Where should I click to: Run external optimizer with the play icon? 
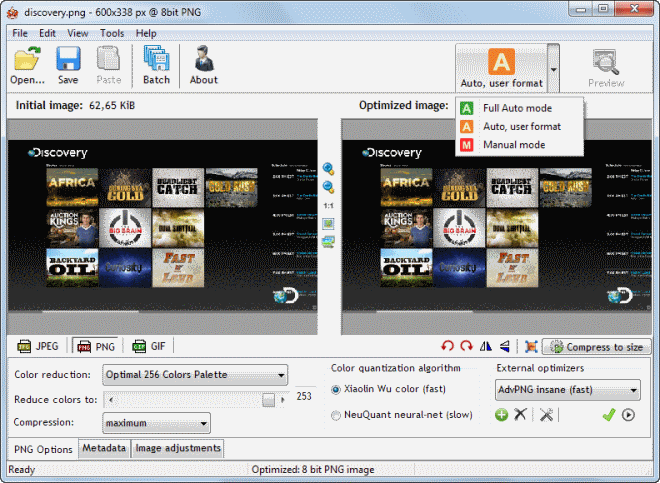628,415
